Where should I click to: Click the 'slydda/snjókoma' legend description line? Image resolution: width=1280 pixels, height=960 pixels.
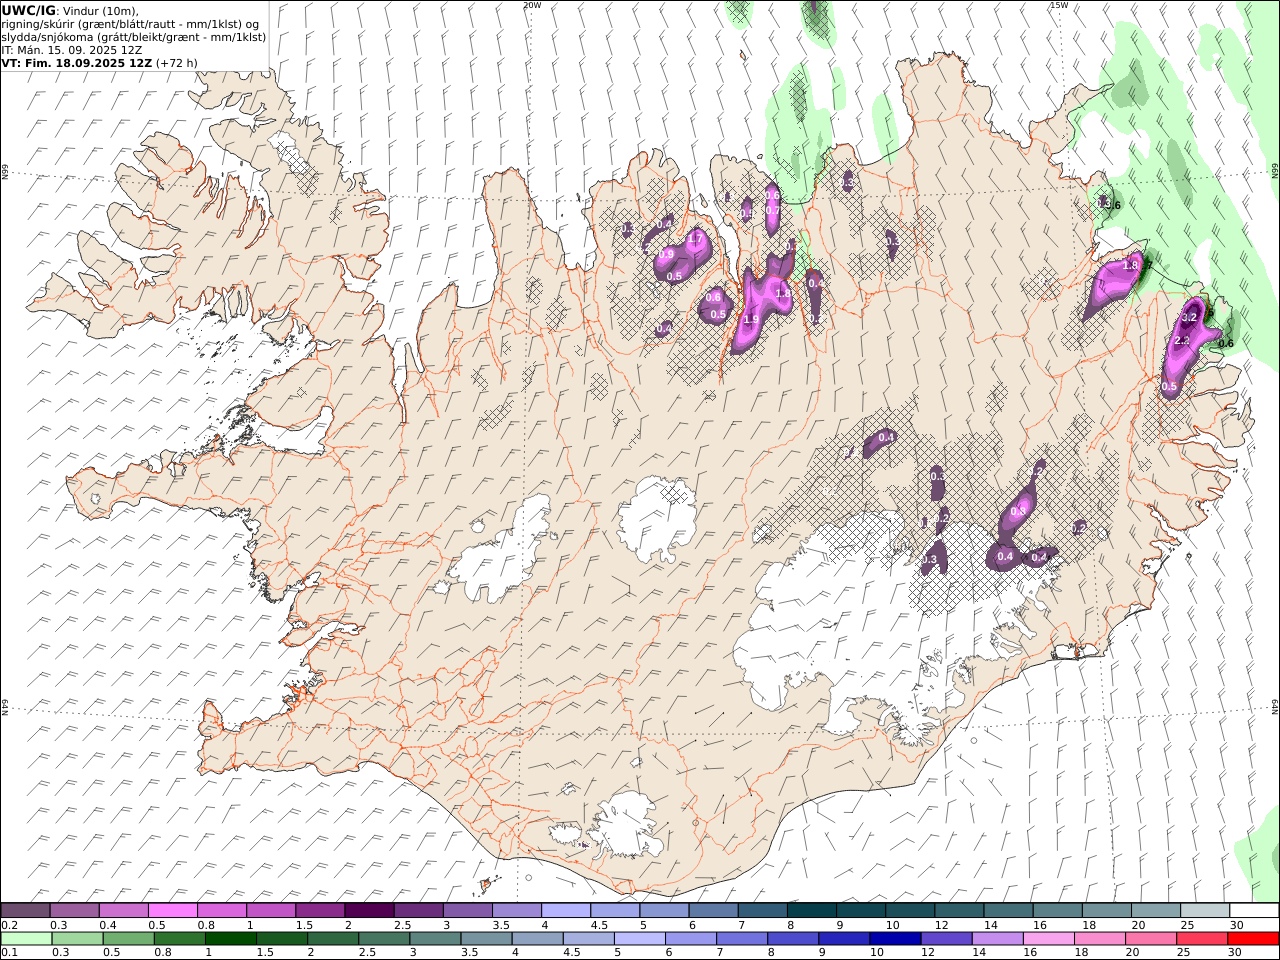(133, 37)
